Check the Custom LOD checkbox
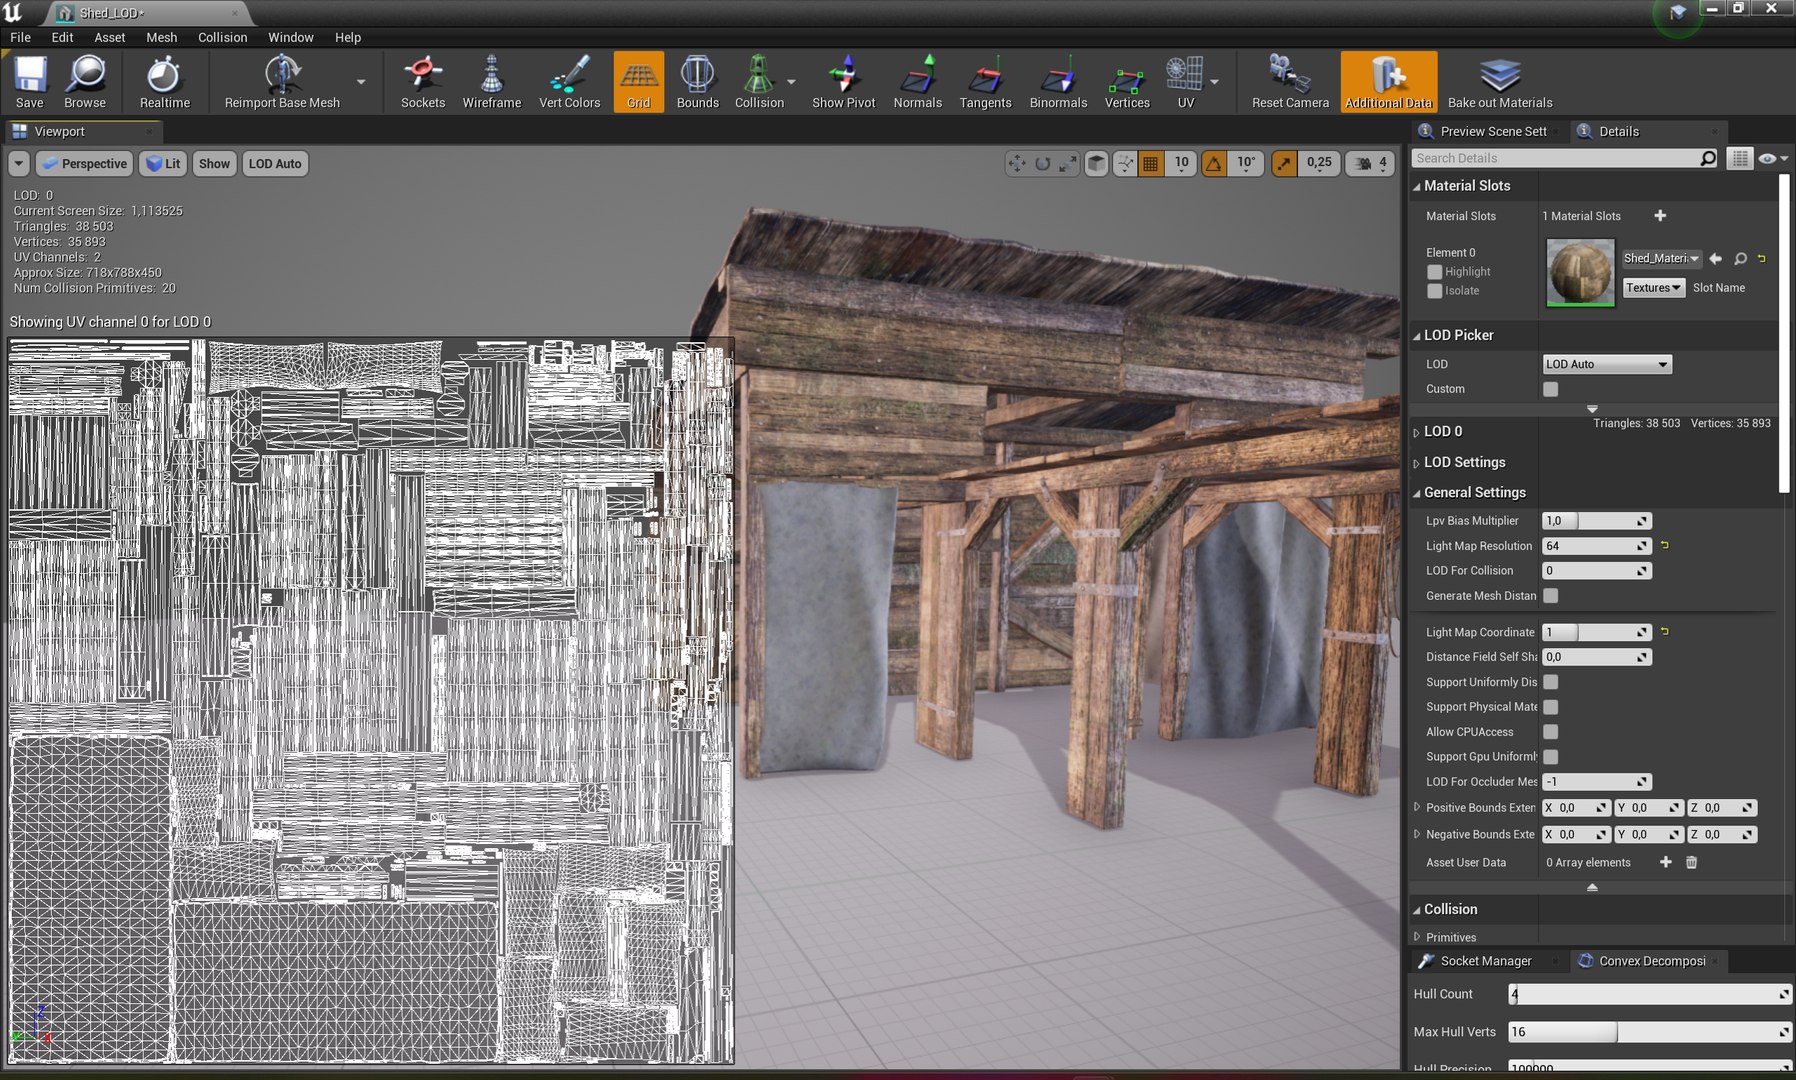Screen dimensions: 1796x1080 1550,389
